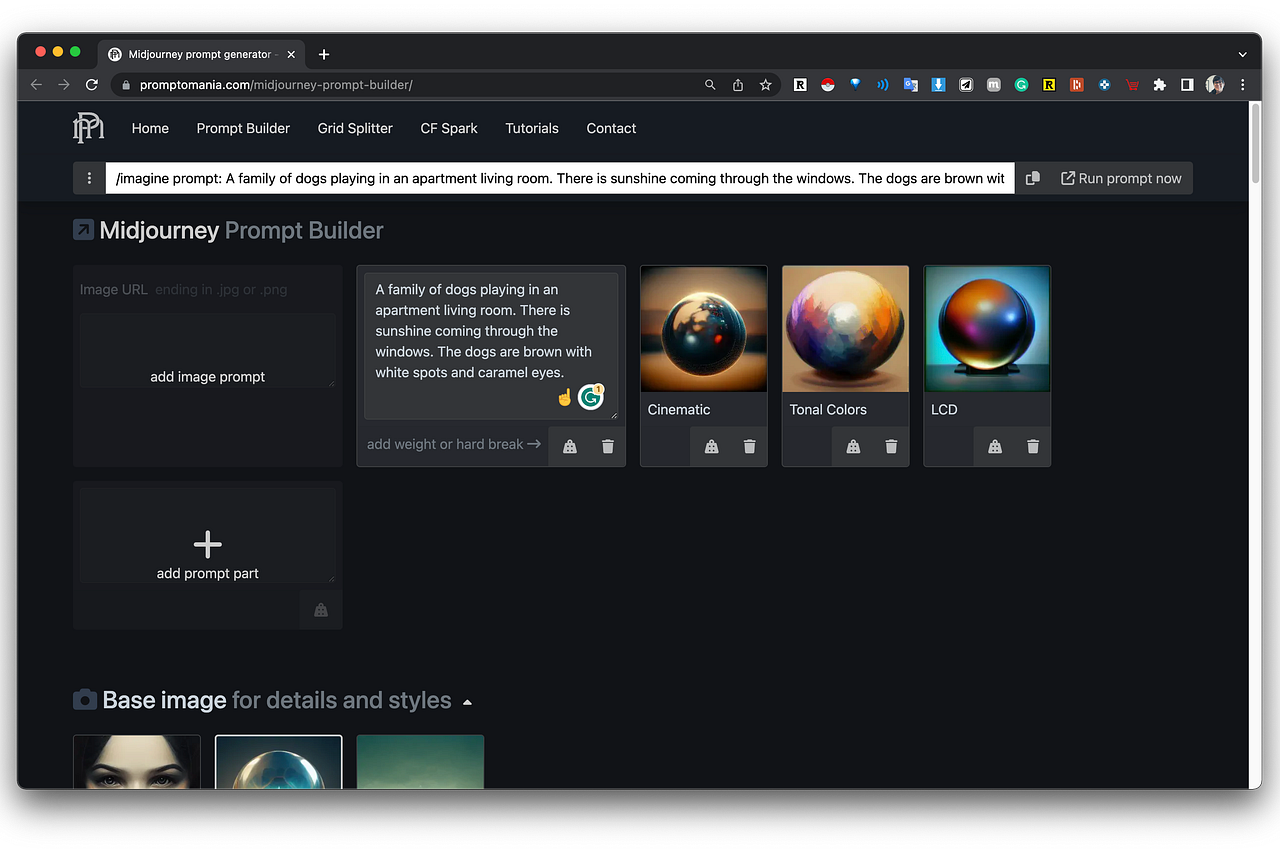
Task: Click the Image URL input field
Action: 208,290
